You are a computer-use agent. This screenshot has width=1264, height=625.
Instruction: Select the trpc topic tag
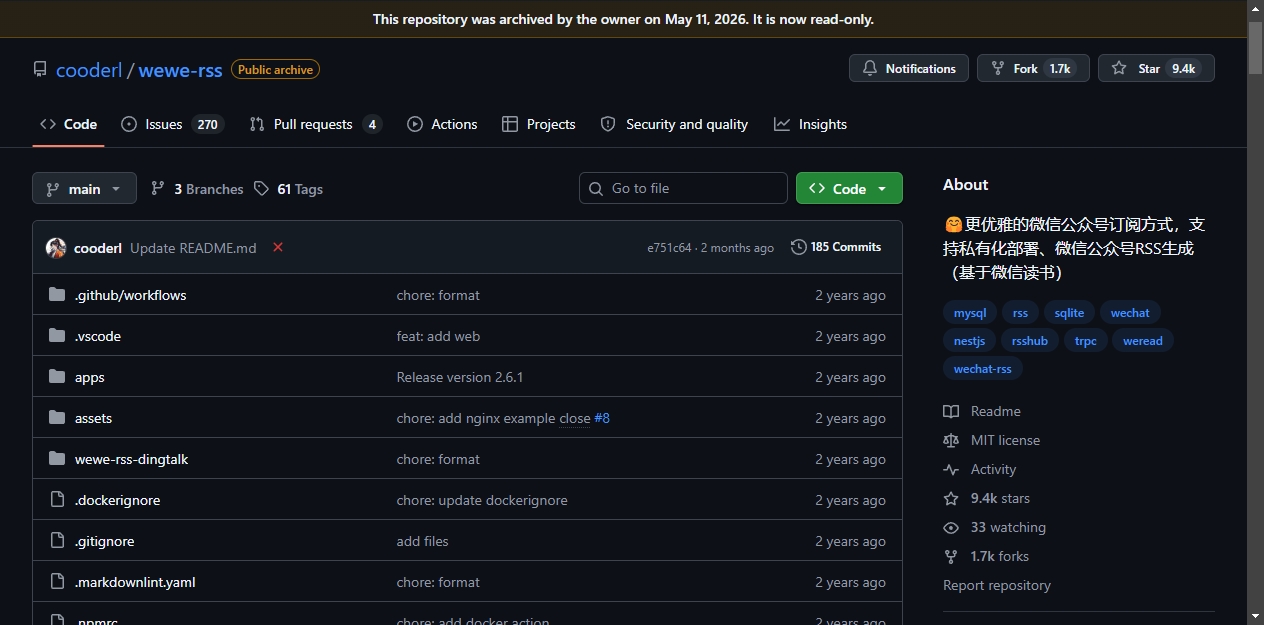click(1086, 341)
